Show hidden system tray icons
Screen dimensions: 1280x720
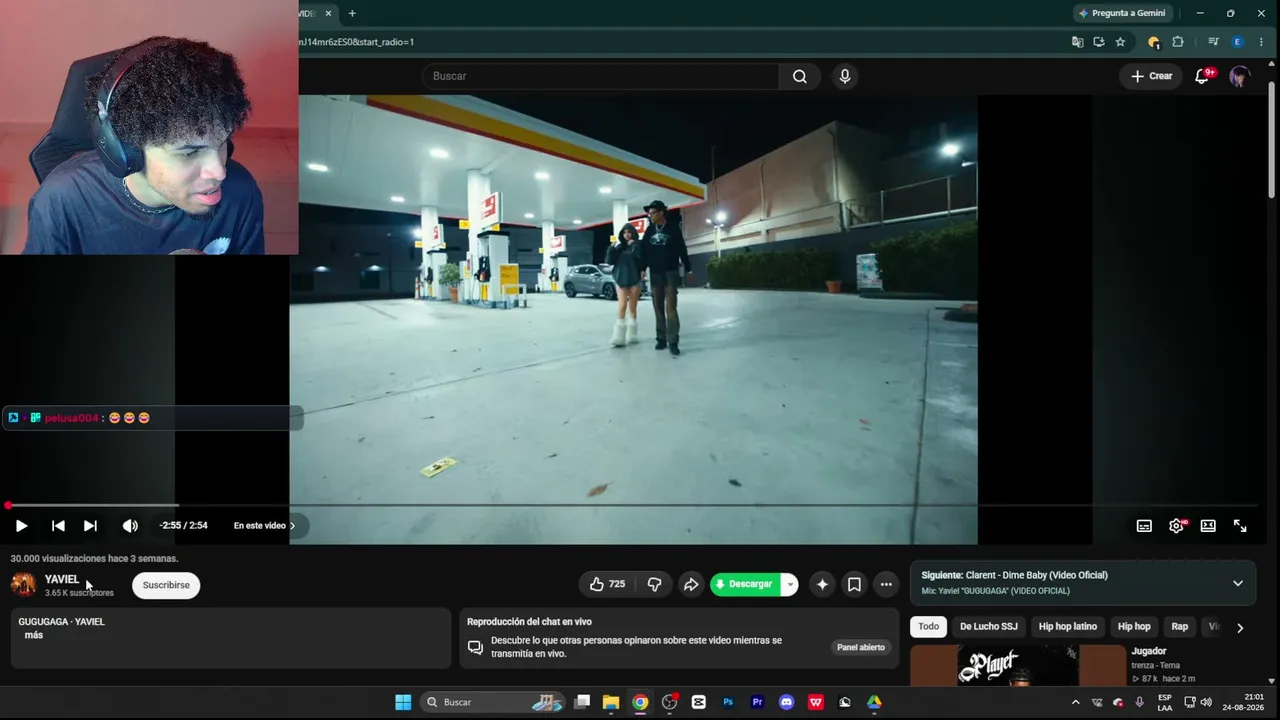click(1076, 702)
